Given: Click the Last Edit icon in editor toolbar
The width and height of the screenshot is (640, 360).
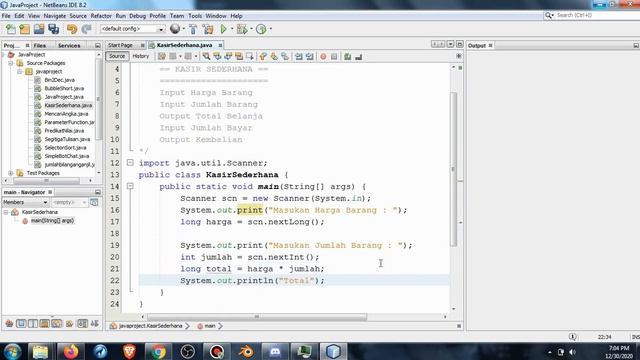Looking at the screenshot, I should click(x=162, y=56).
